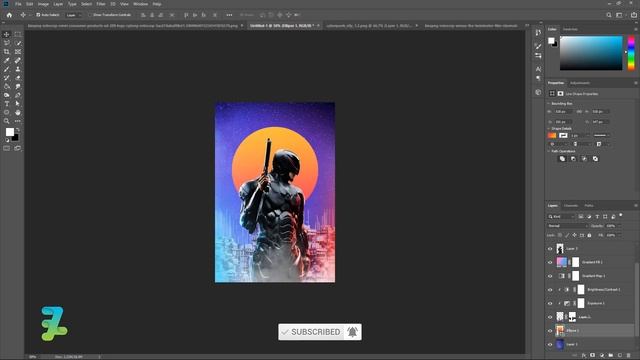
Task: Open the Filter menu
Action: (x=101, y=4)
